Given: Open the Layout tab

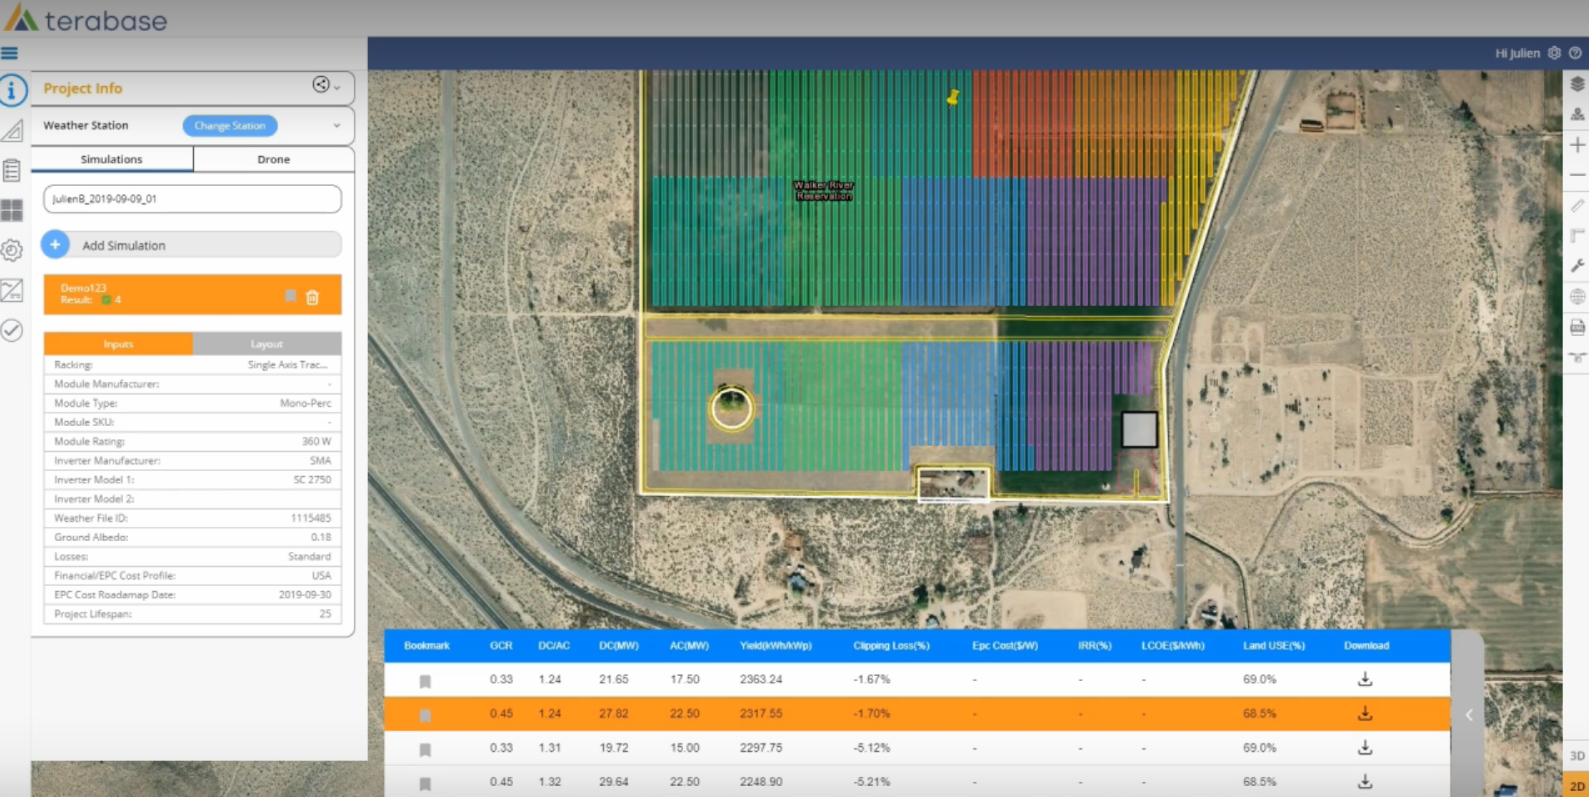Looking at the screenshot, I should click(266, 344).
